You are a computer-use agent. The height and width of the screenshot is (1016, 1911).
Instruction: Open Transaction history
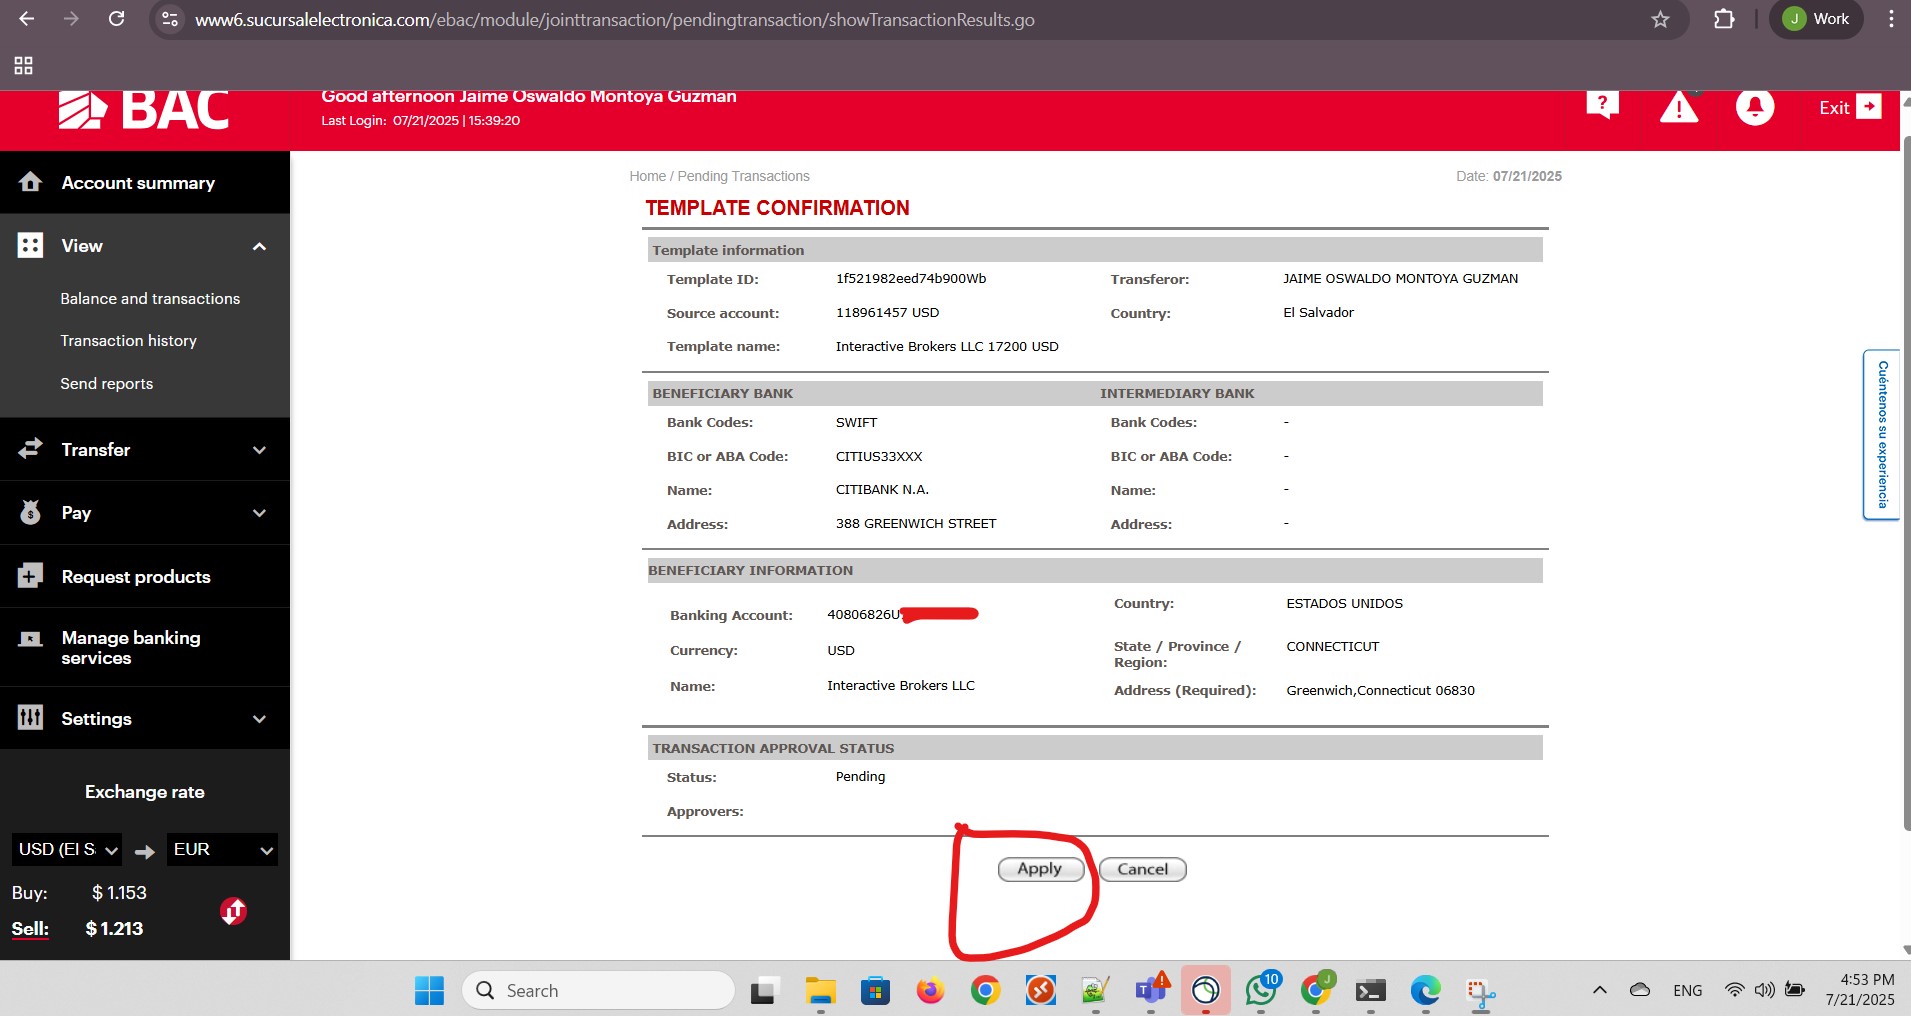[x=128, y=341]
